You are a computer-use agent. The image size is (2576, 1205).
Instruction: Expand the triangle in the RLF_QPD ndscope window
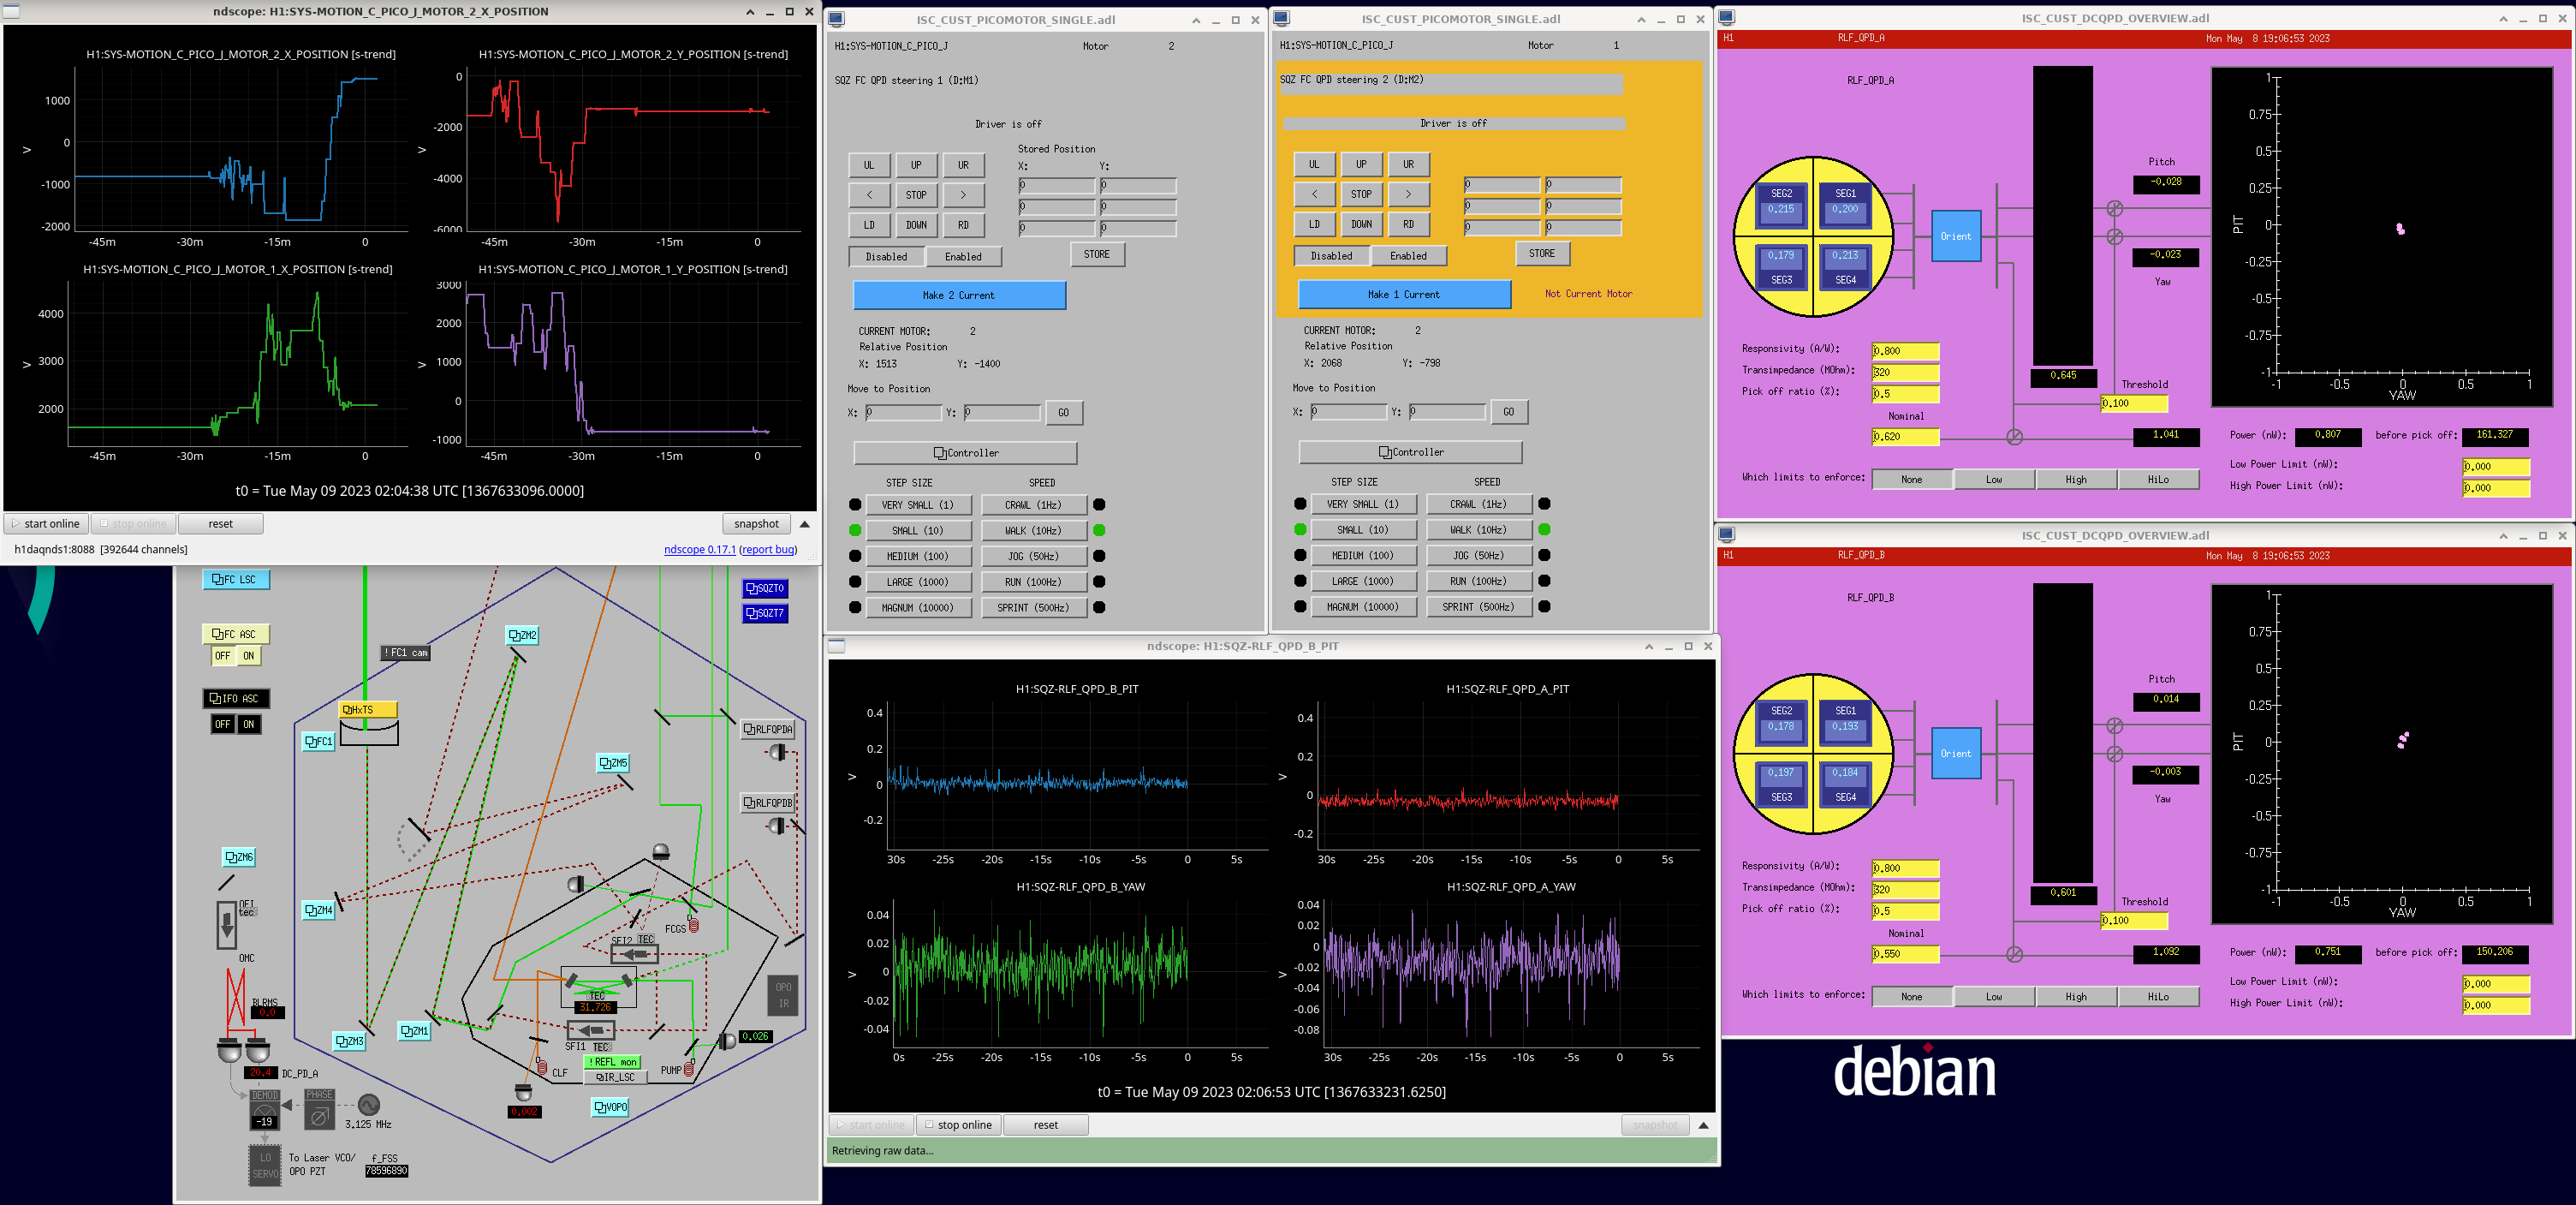pos(1703,1125)
